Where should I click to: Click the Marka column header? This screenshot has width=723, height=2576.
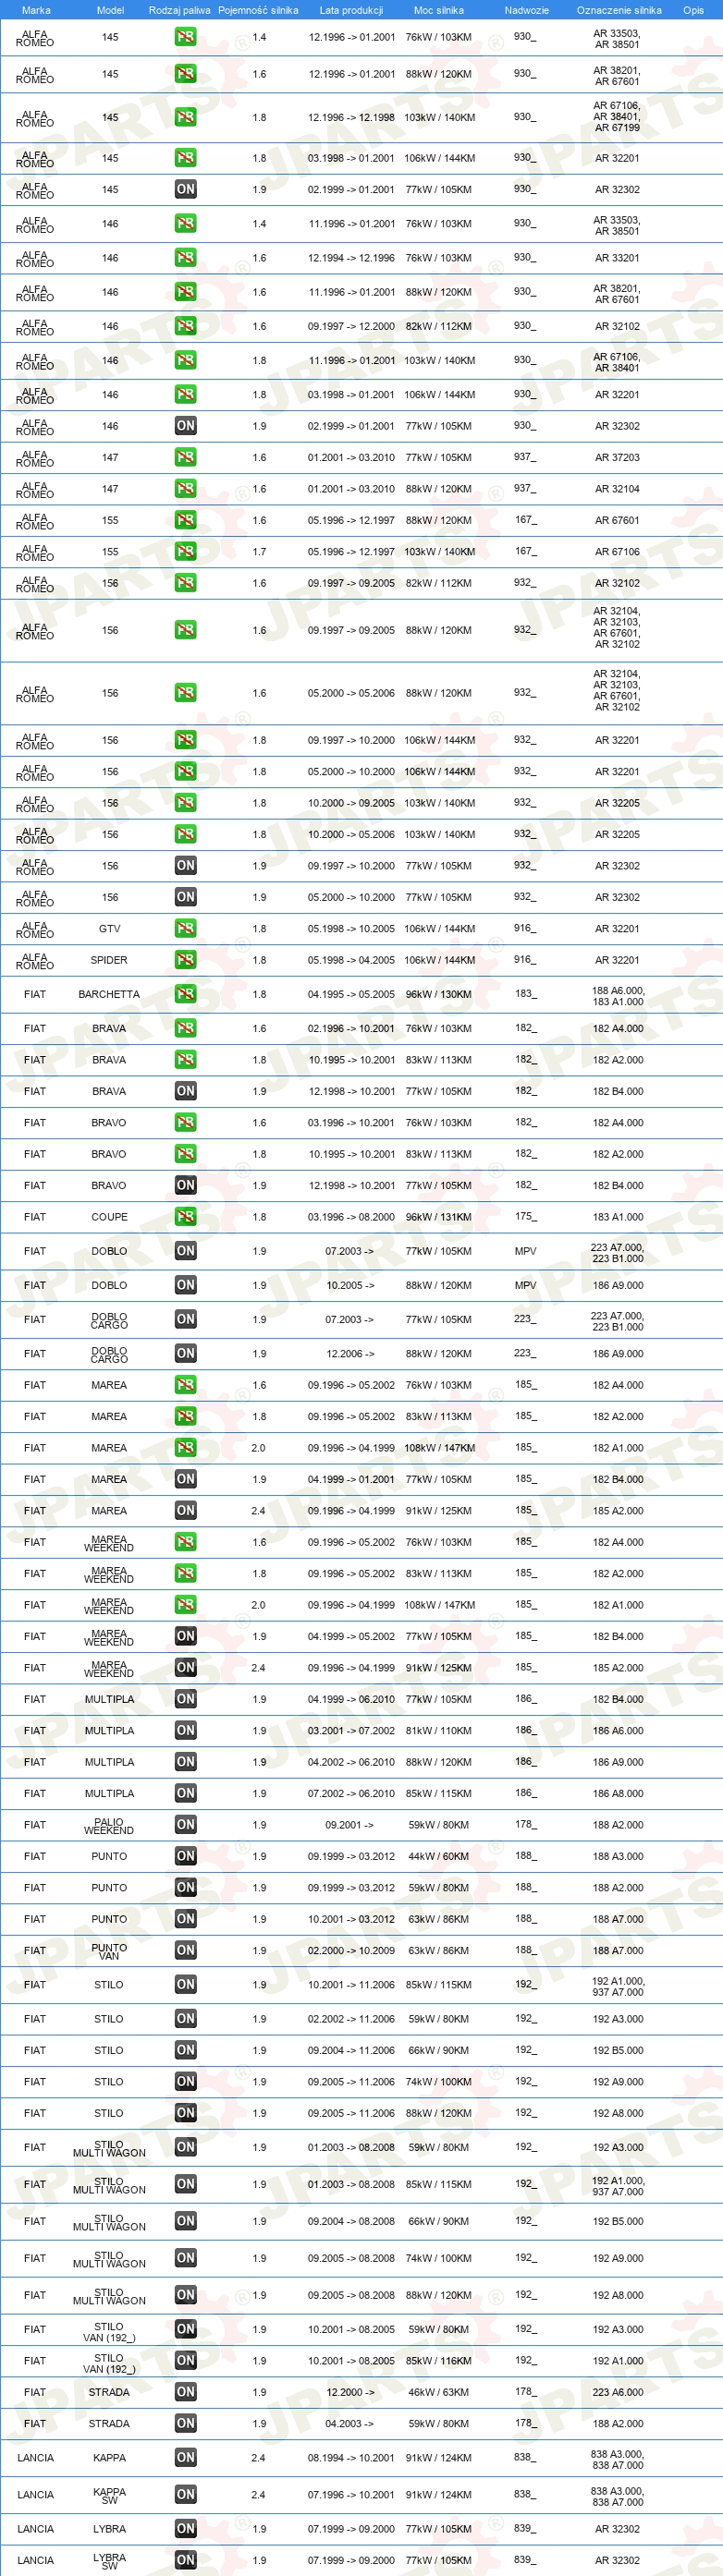[x=36, y=10]
